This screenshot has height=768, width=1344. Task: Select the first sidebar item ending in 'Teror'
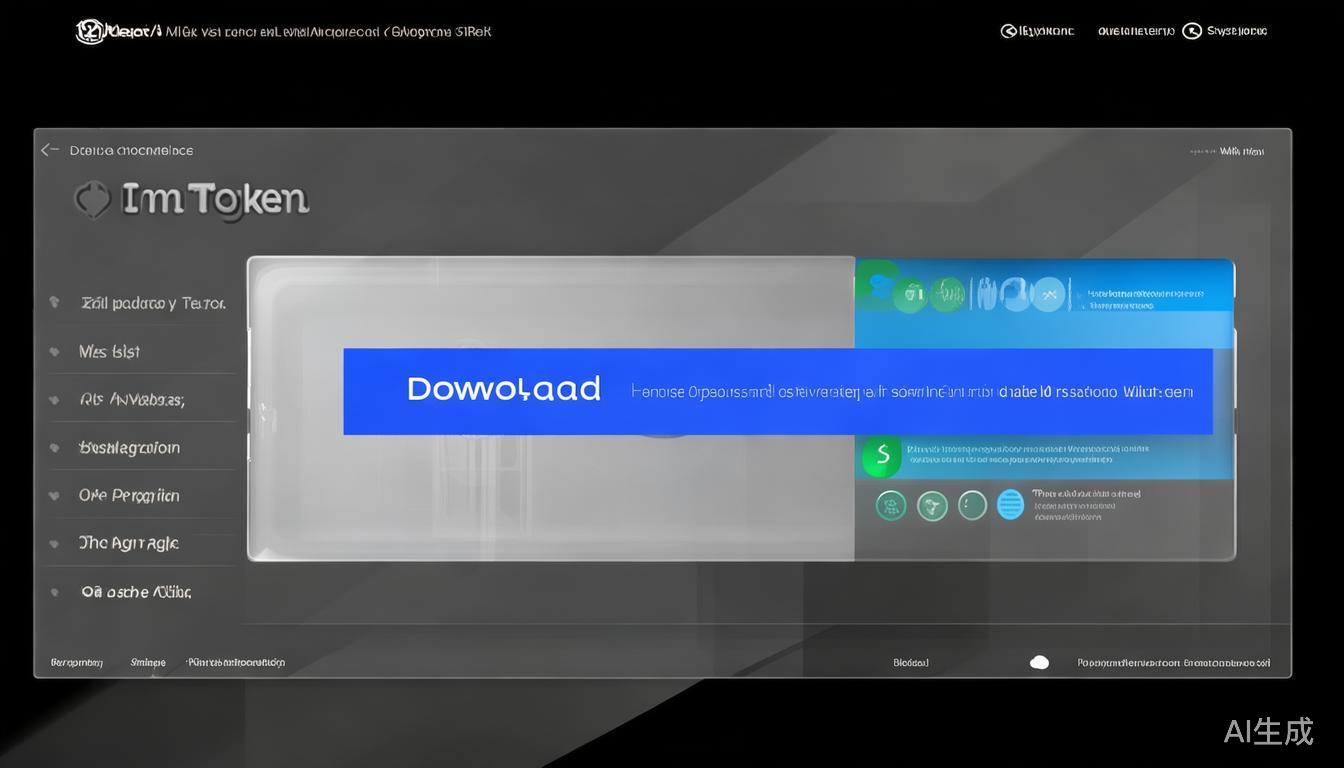(x=153, y=303)
